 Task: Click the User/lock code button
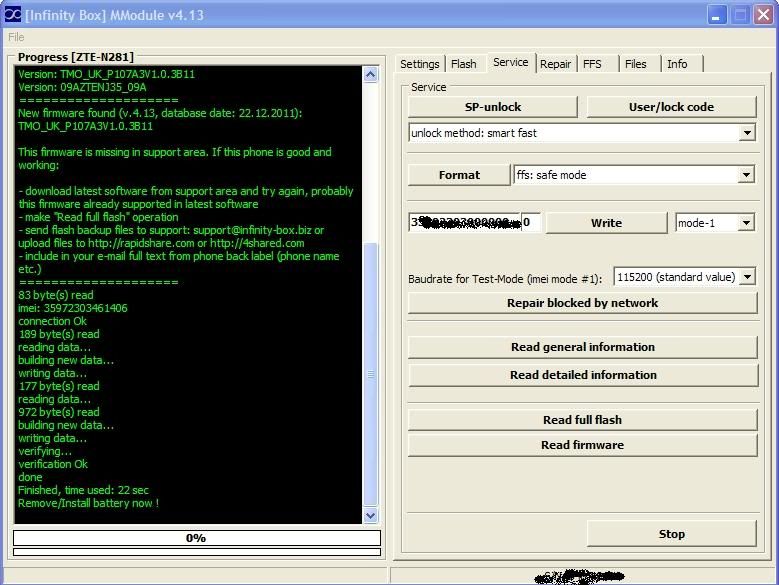click(x=671, y=107)
